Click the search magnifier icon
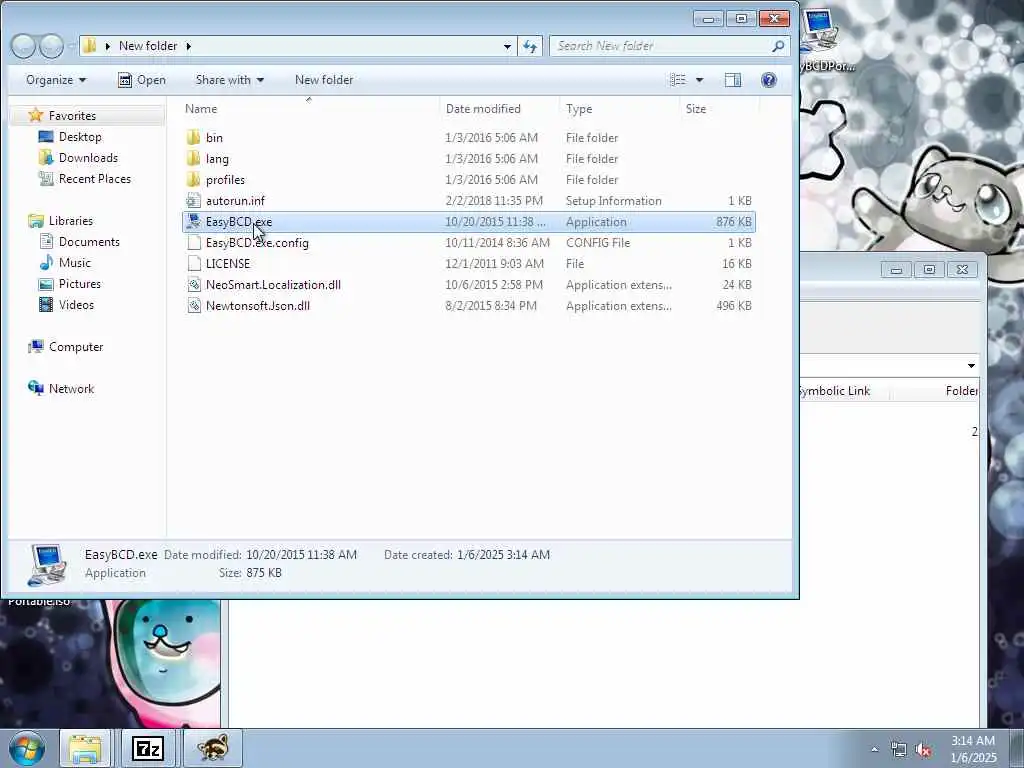 coord(778,46)
